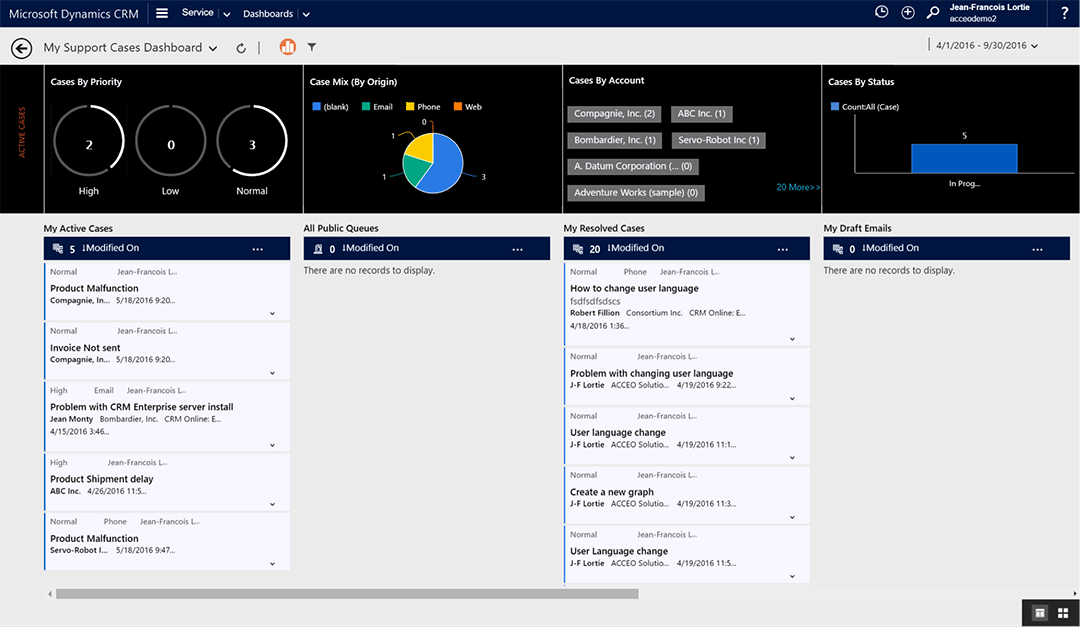Open the hamburger navigation menu
Viewport: 1080px width, 627px height.
pyautogui.click(x=162, y=13)
